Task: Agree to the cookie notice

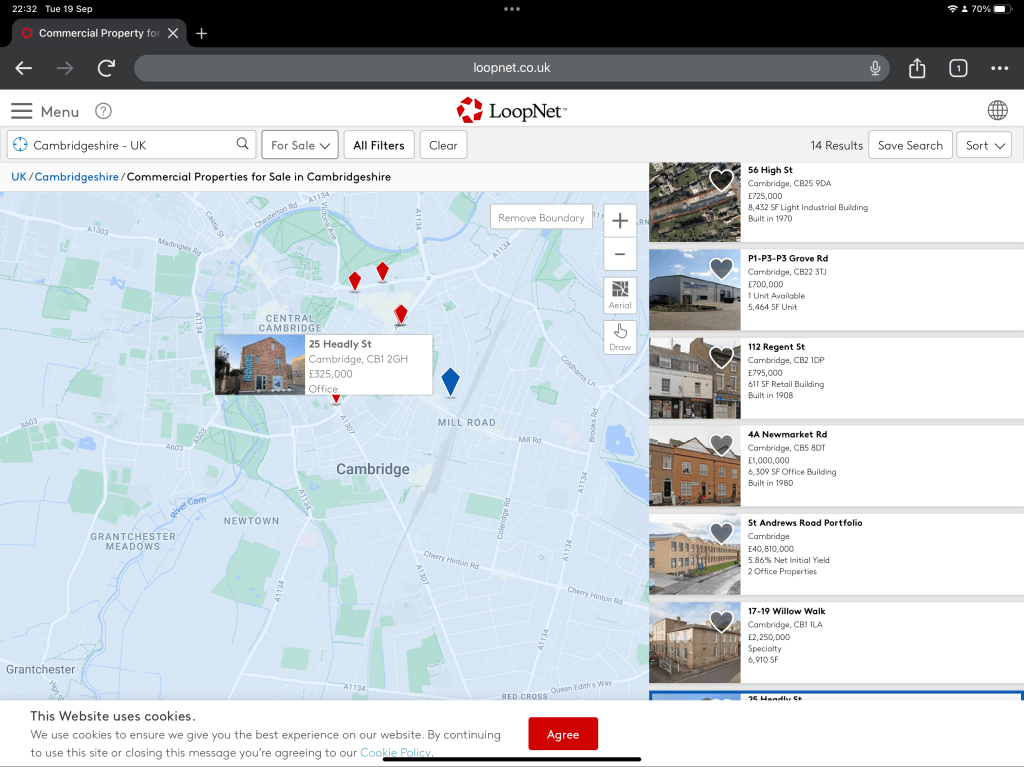Action: click(x=563, y=734)
